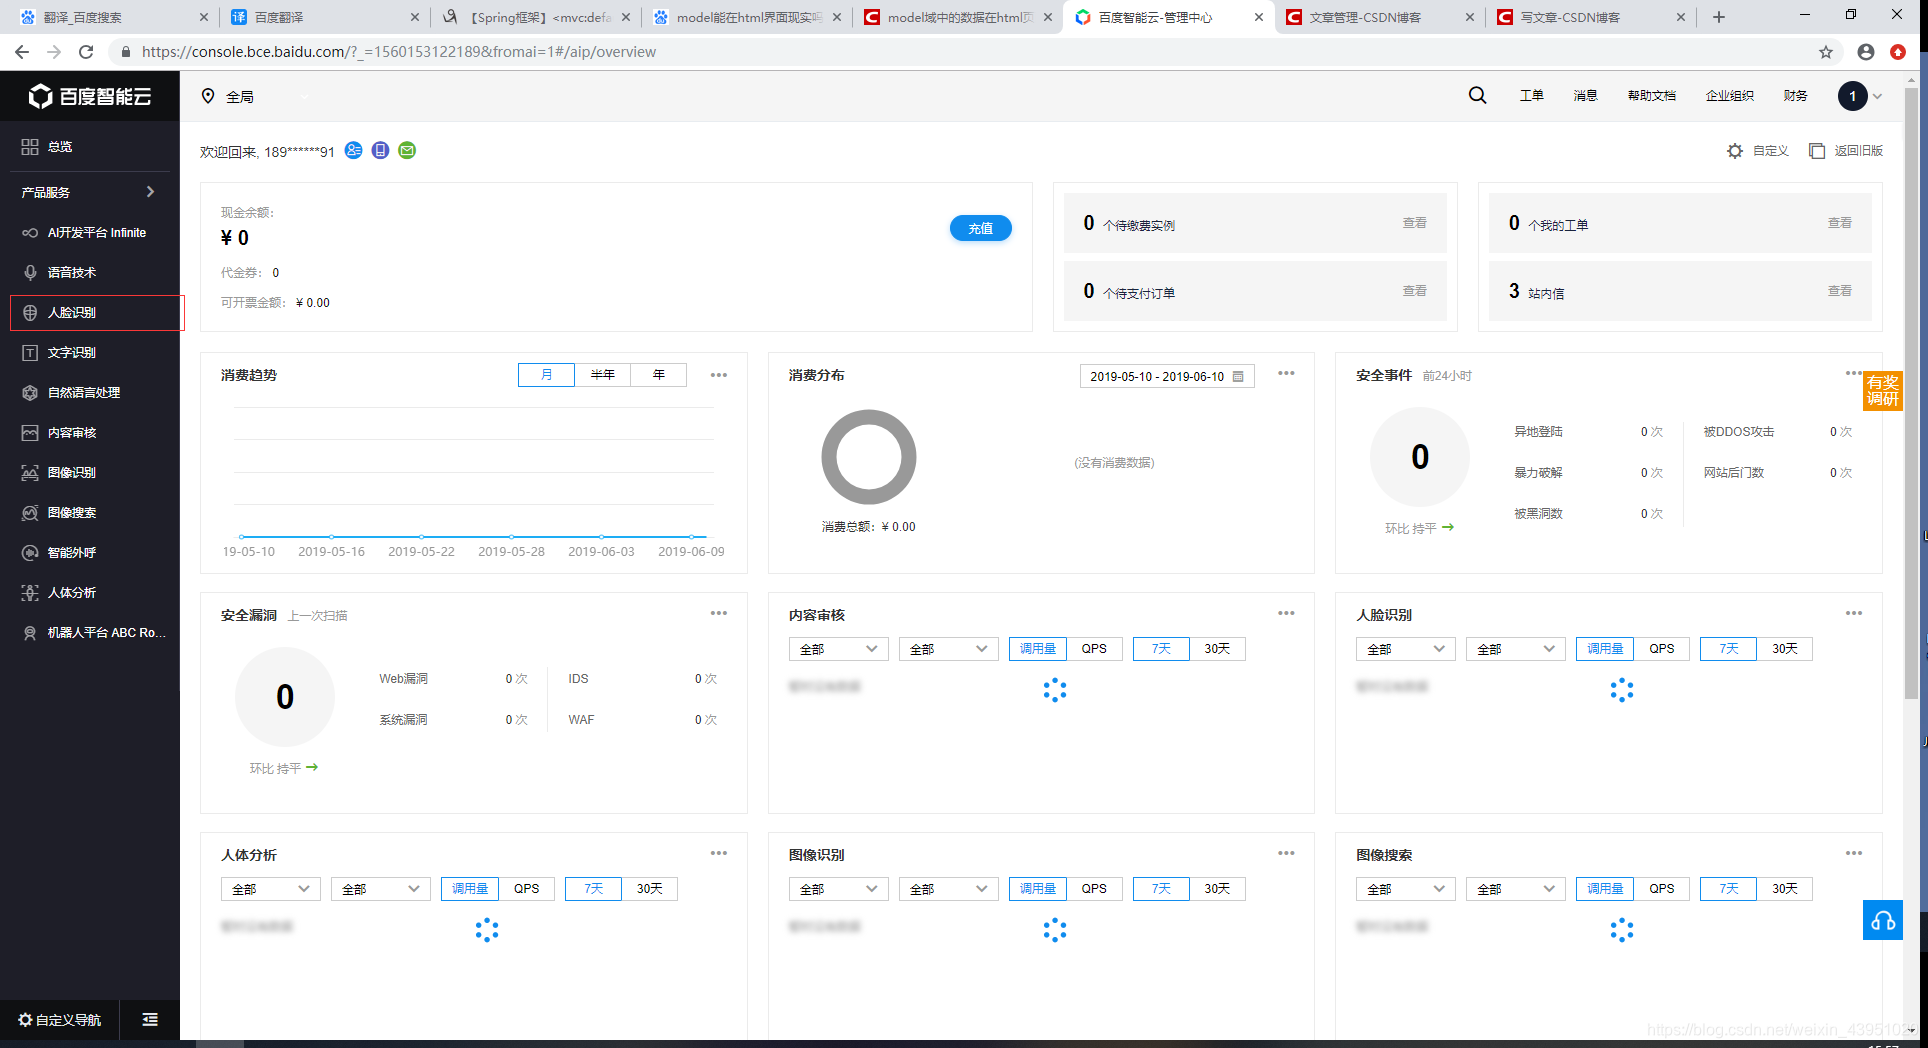Open enterprise organization in header
Viewport: 1928px width, 1048px height.
point(1730,96)
